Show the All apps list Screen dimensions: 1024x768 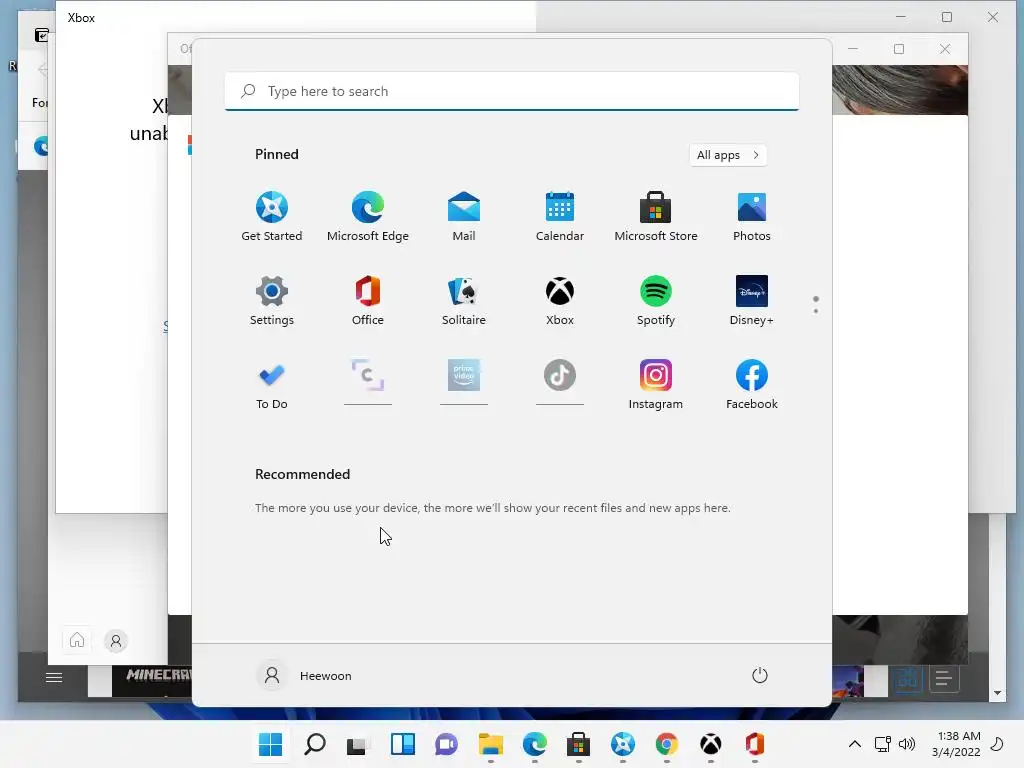(728, 155)
